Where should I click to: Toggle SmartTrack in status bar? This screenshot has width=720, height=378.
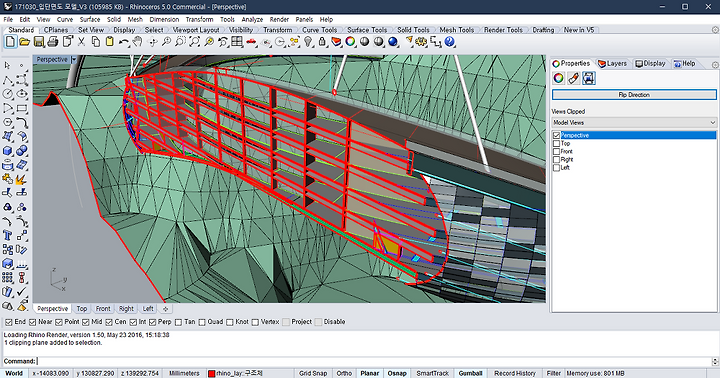pyautogui.click(x=432, y=373)
